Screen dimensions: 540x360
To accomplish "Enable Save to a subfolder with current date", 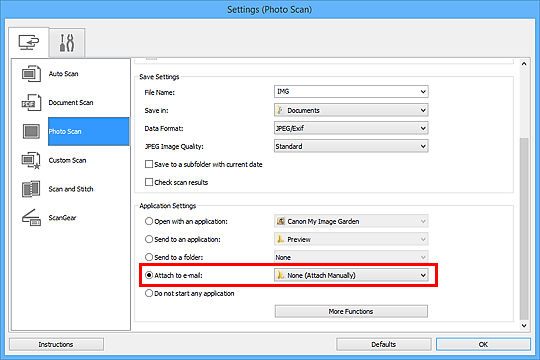I will [x=149, y=164].
